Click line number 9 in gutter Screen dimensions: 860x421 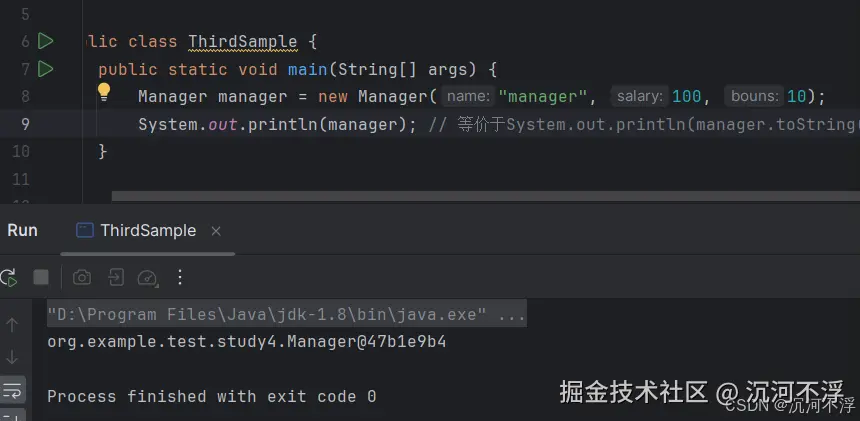[25, 124]
